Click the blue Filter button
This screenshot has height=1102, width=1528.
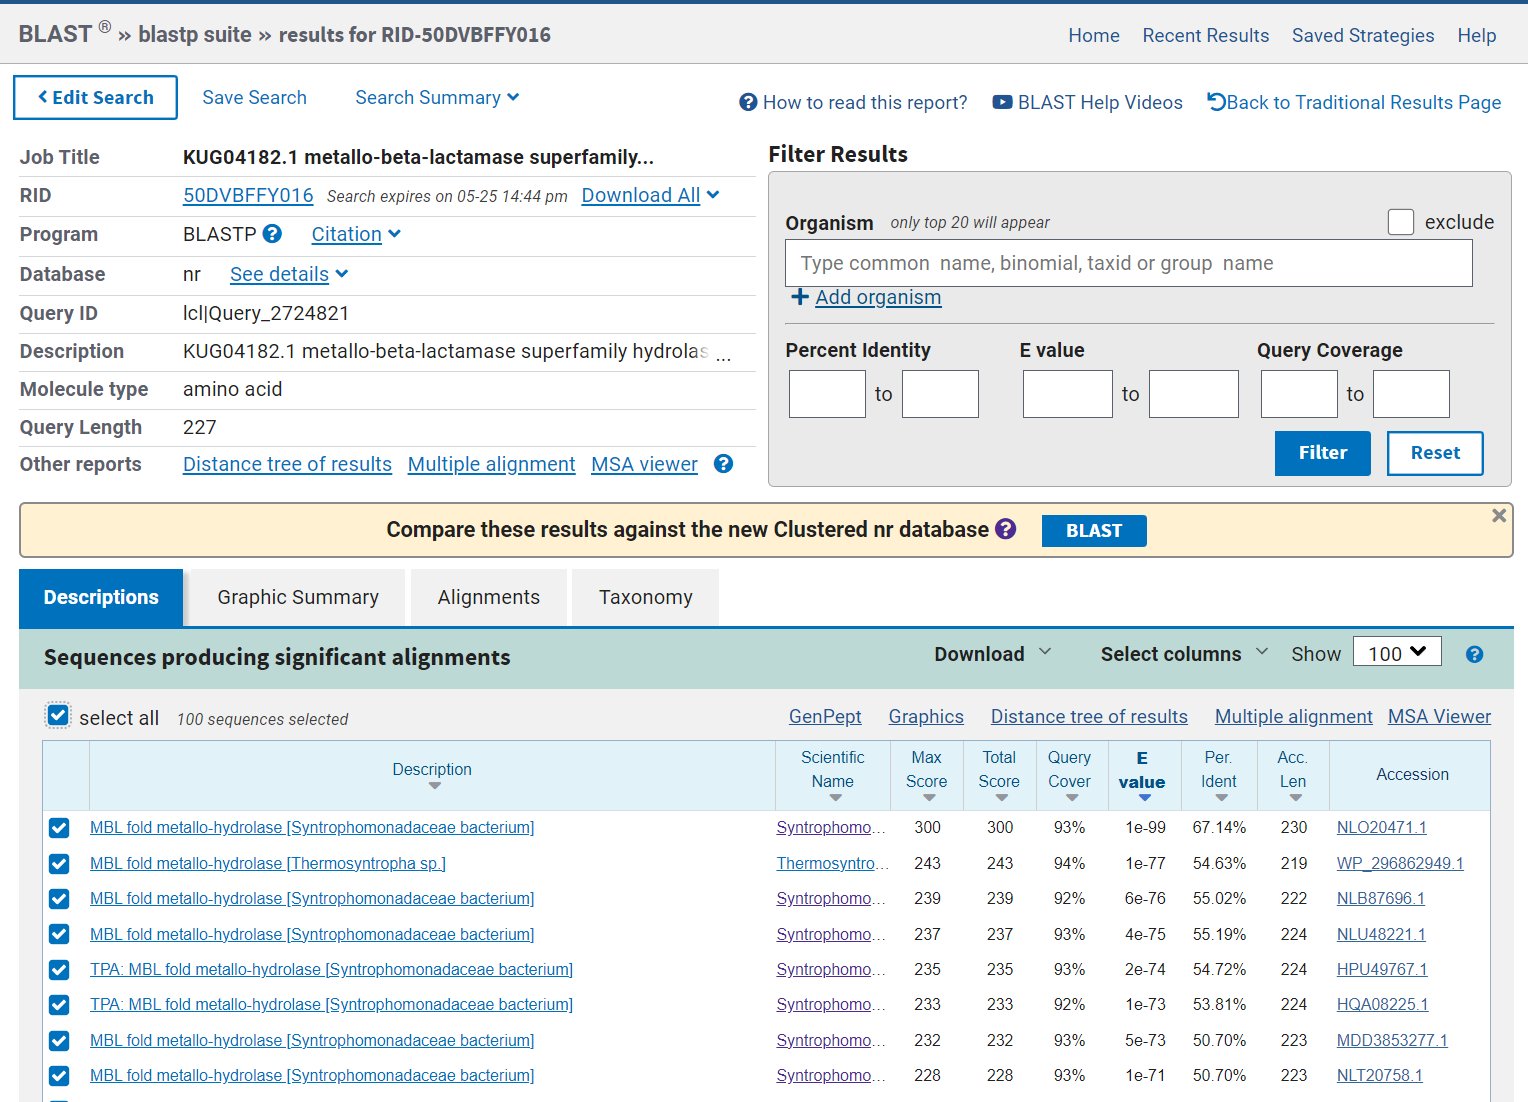pyautogui.click(x=1322, y=453)
